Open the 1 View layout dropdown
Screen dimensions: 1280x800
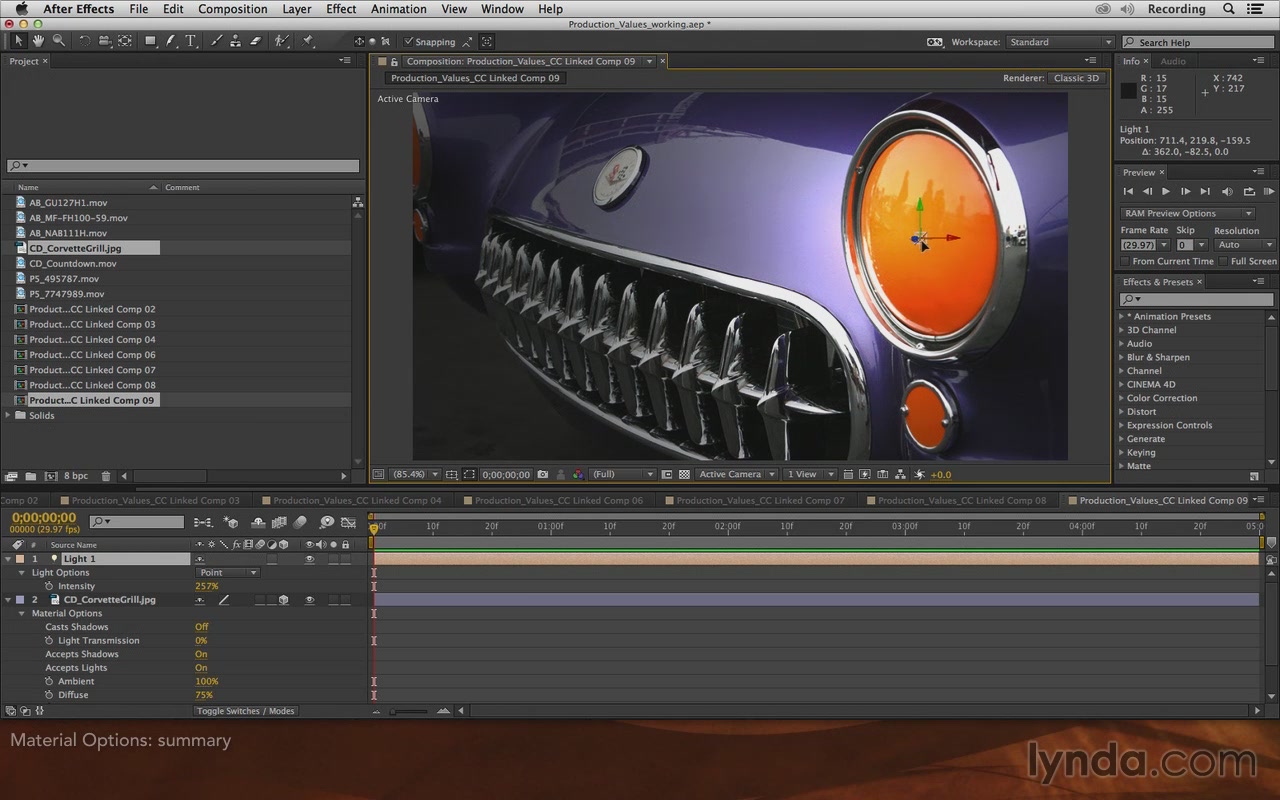tap(808, 474)
